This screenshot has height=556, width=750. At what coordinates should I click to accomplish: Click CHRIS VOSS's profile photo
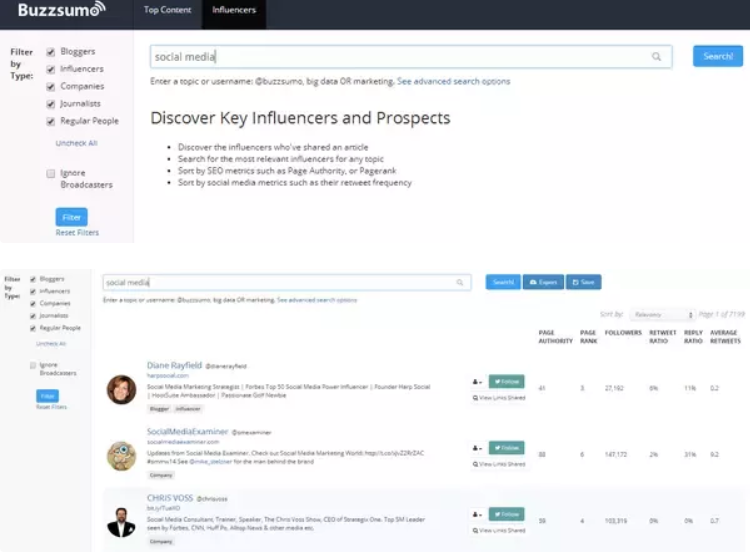pos(121,522)
